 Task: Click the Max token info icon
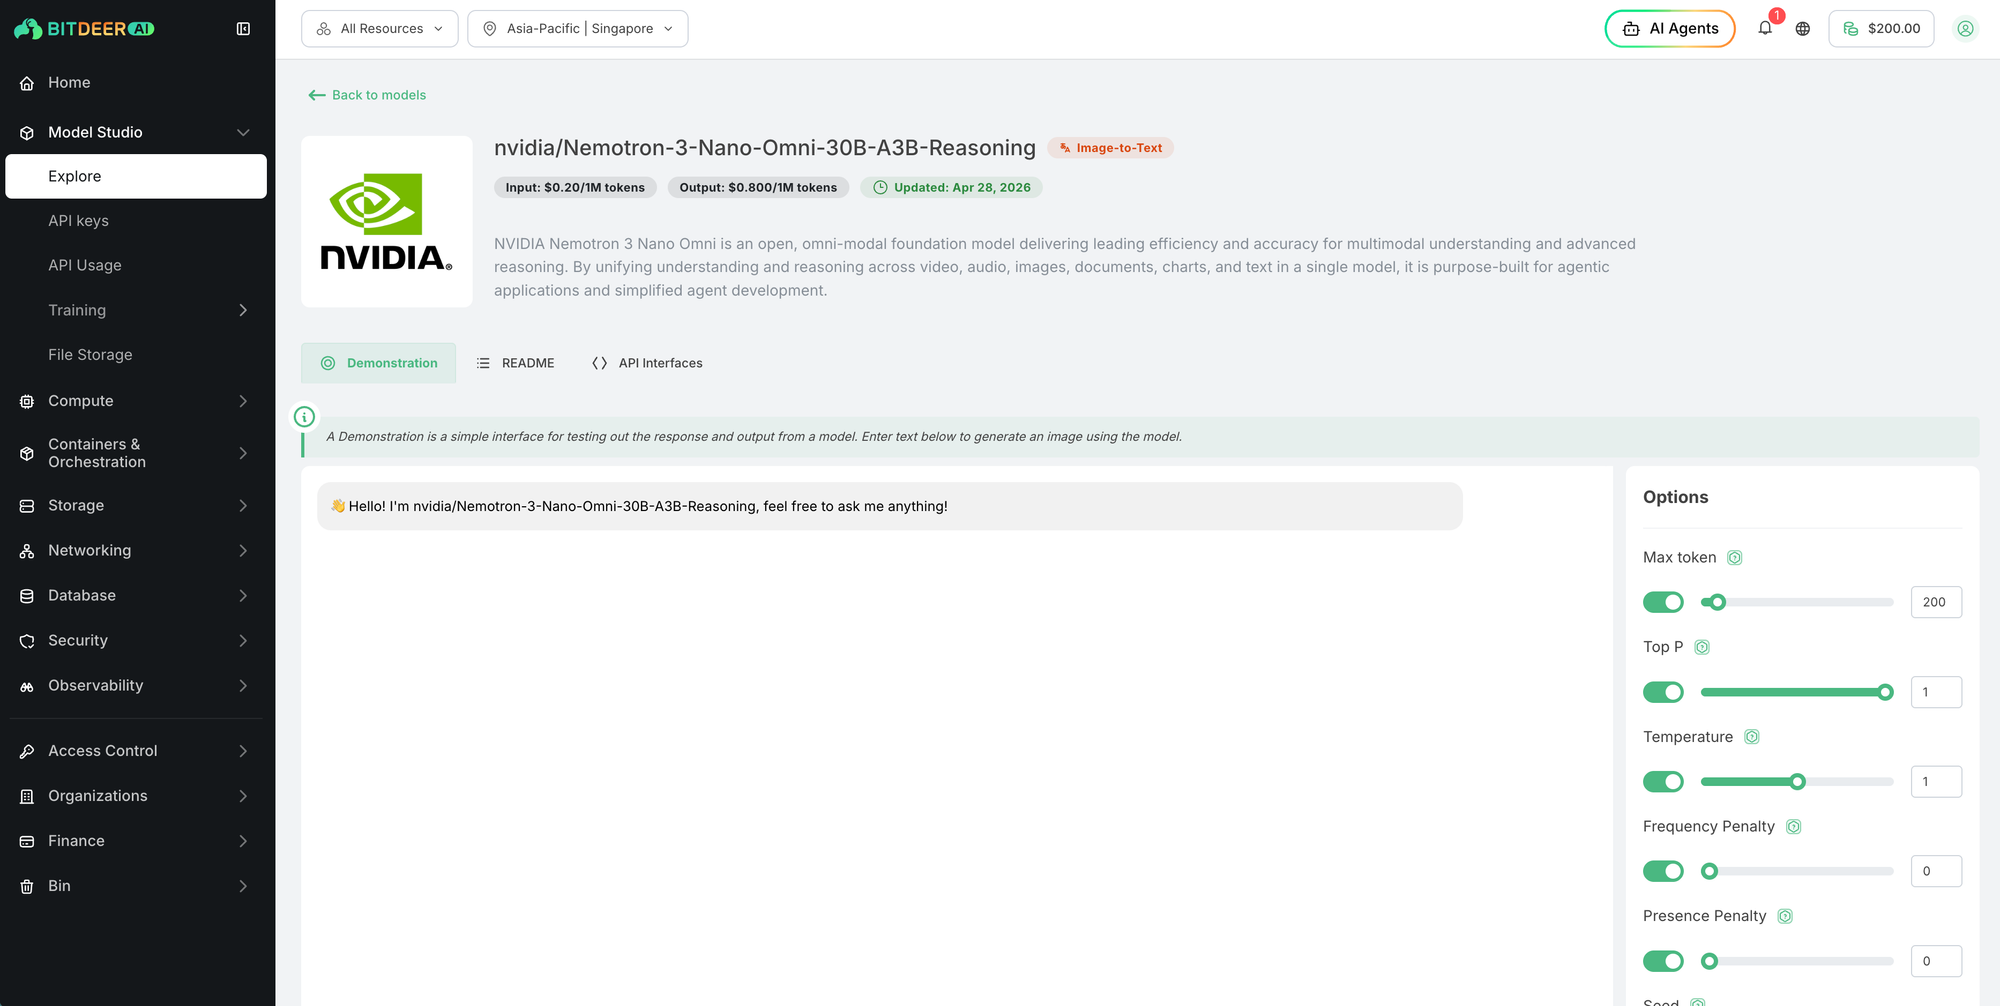(x=1735, y=558)
